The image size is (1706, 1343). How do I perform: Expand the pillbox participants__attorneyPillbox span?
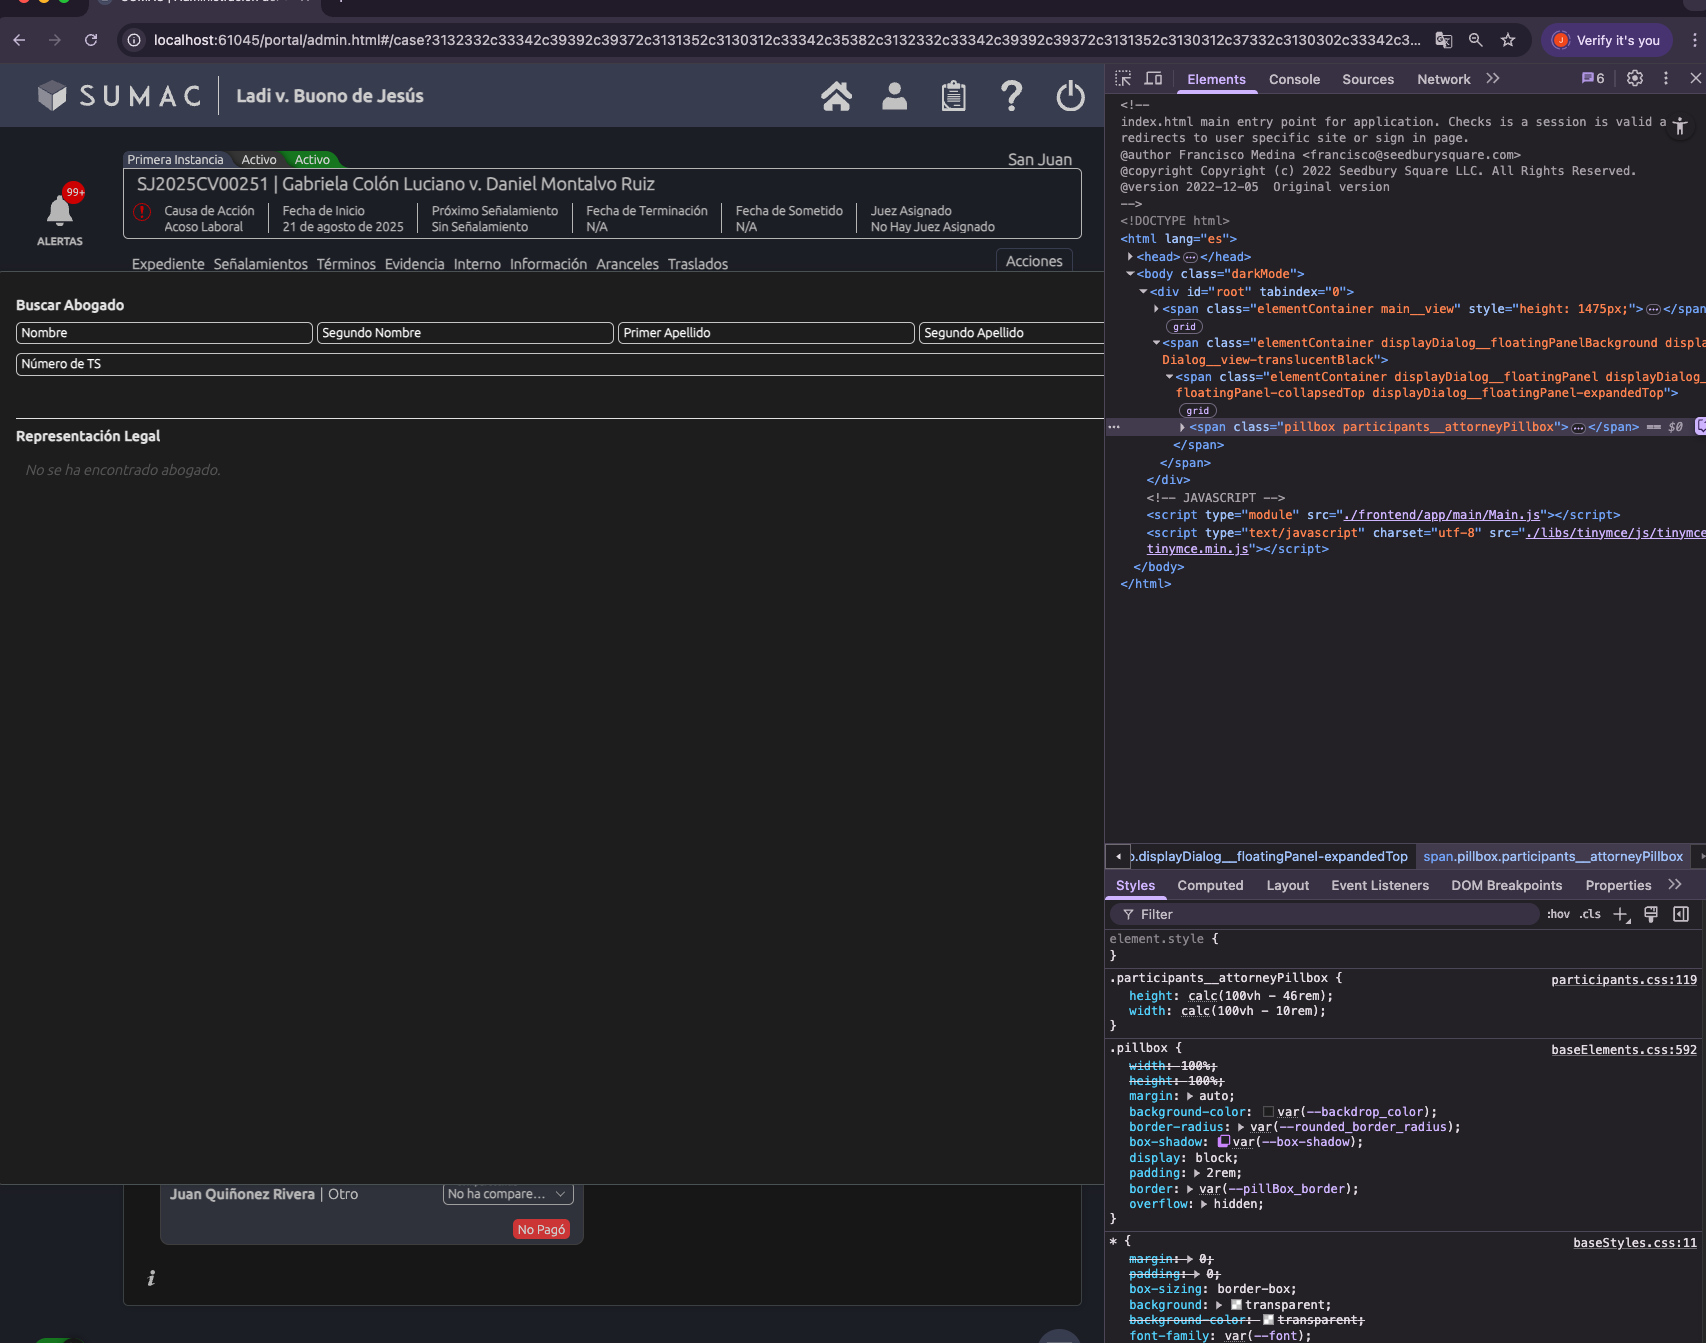click(x=1182, y=427)
